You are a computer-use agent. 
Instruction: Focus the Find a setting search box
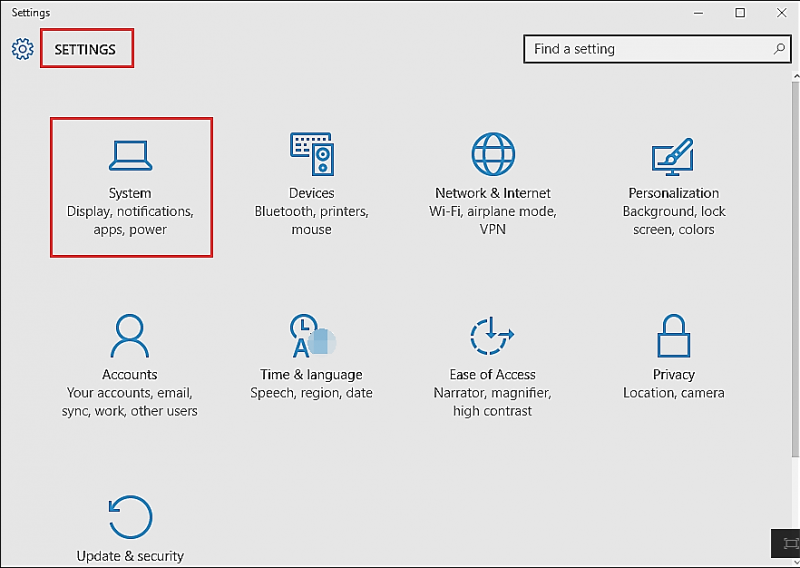tap(658, 49)
